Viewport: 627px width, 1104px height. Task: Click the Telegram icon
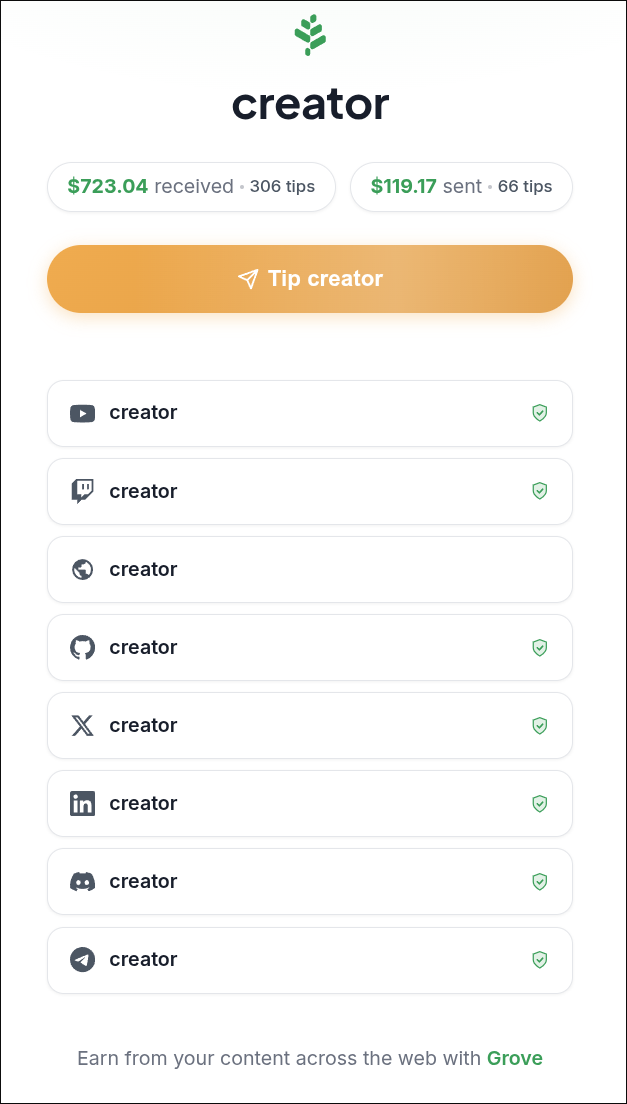pyautogui.click(x=82, y=959)
